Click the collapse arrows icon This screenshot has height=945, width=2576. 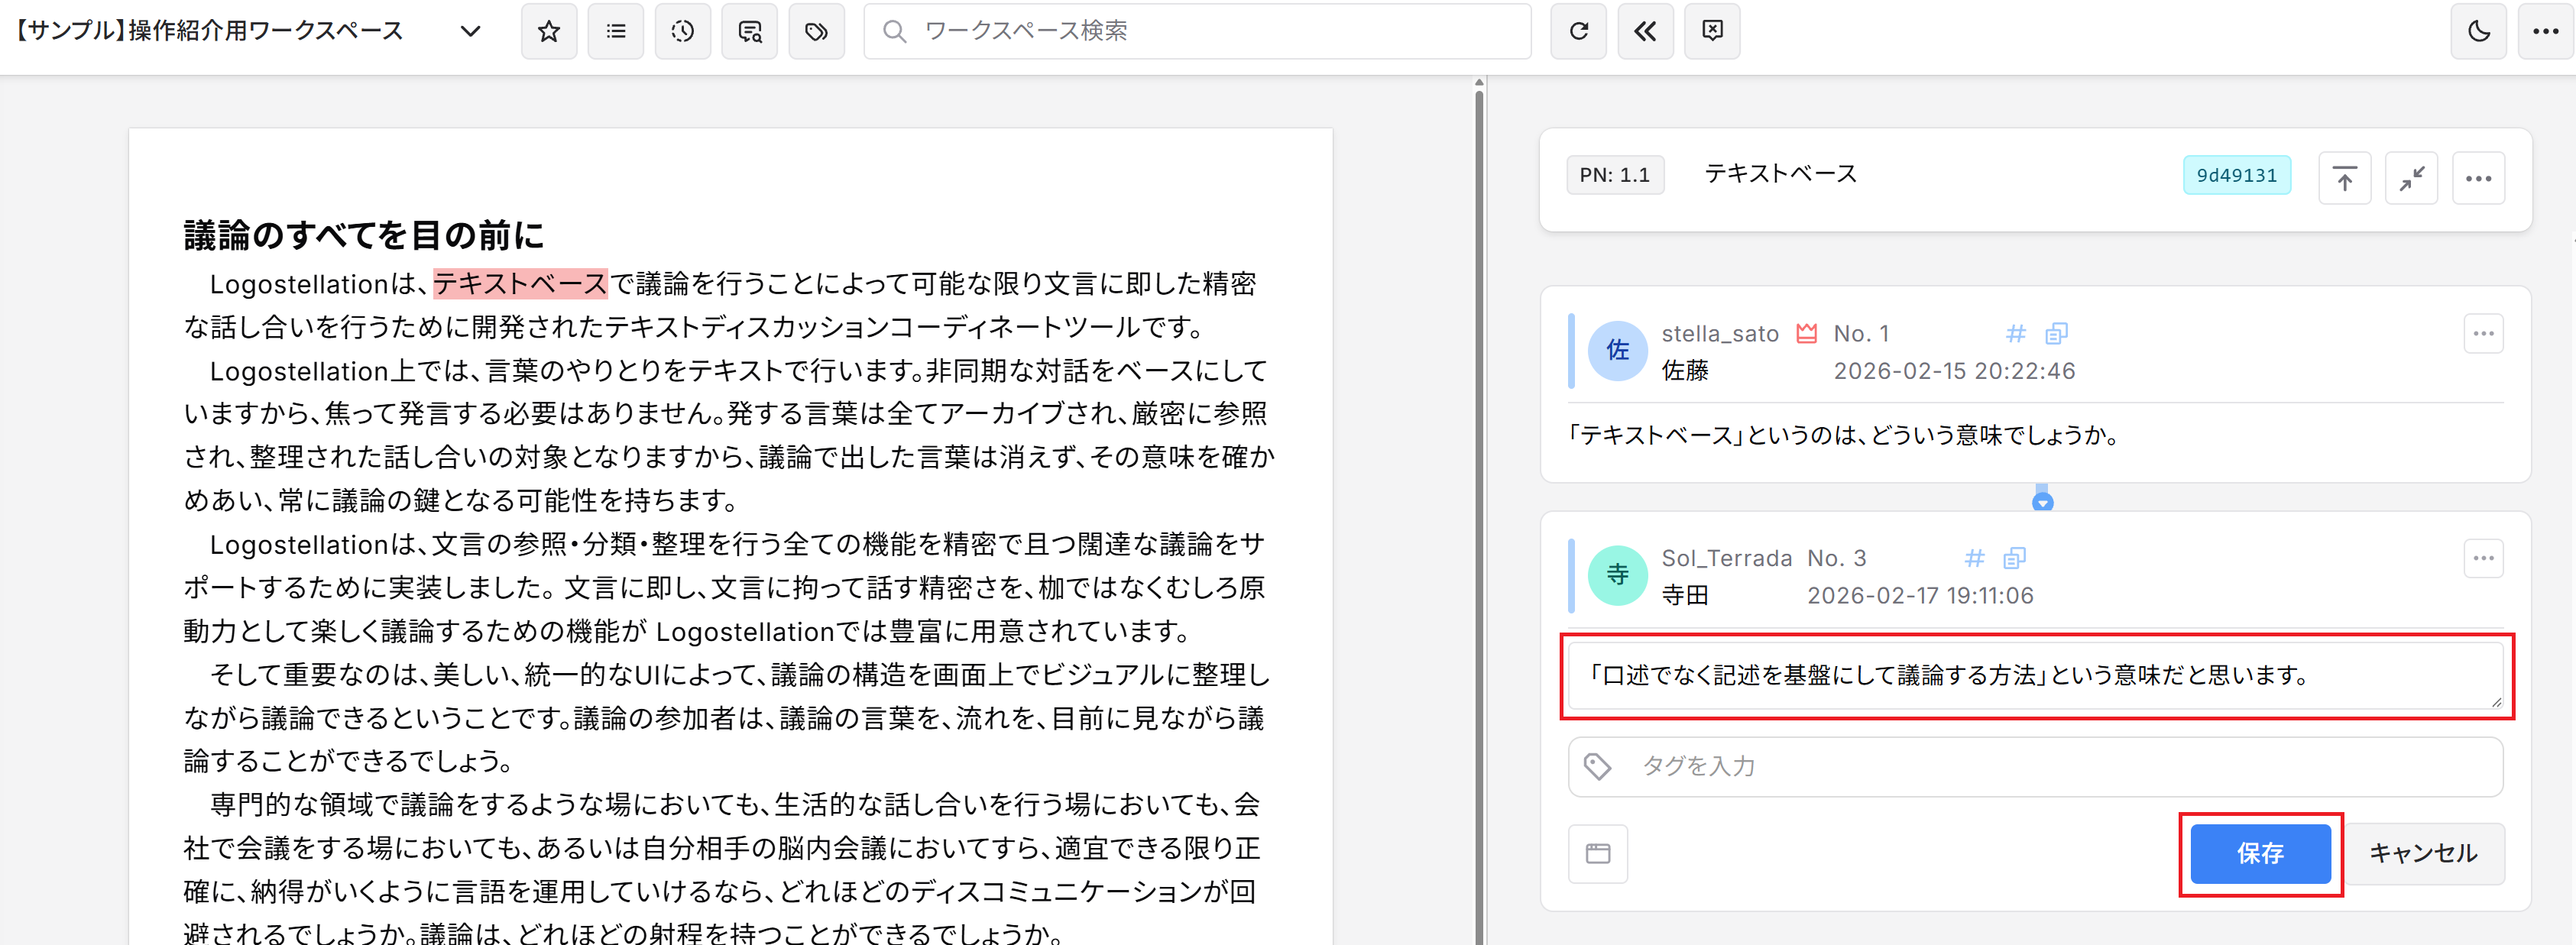(2412, 179)
